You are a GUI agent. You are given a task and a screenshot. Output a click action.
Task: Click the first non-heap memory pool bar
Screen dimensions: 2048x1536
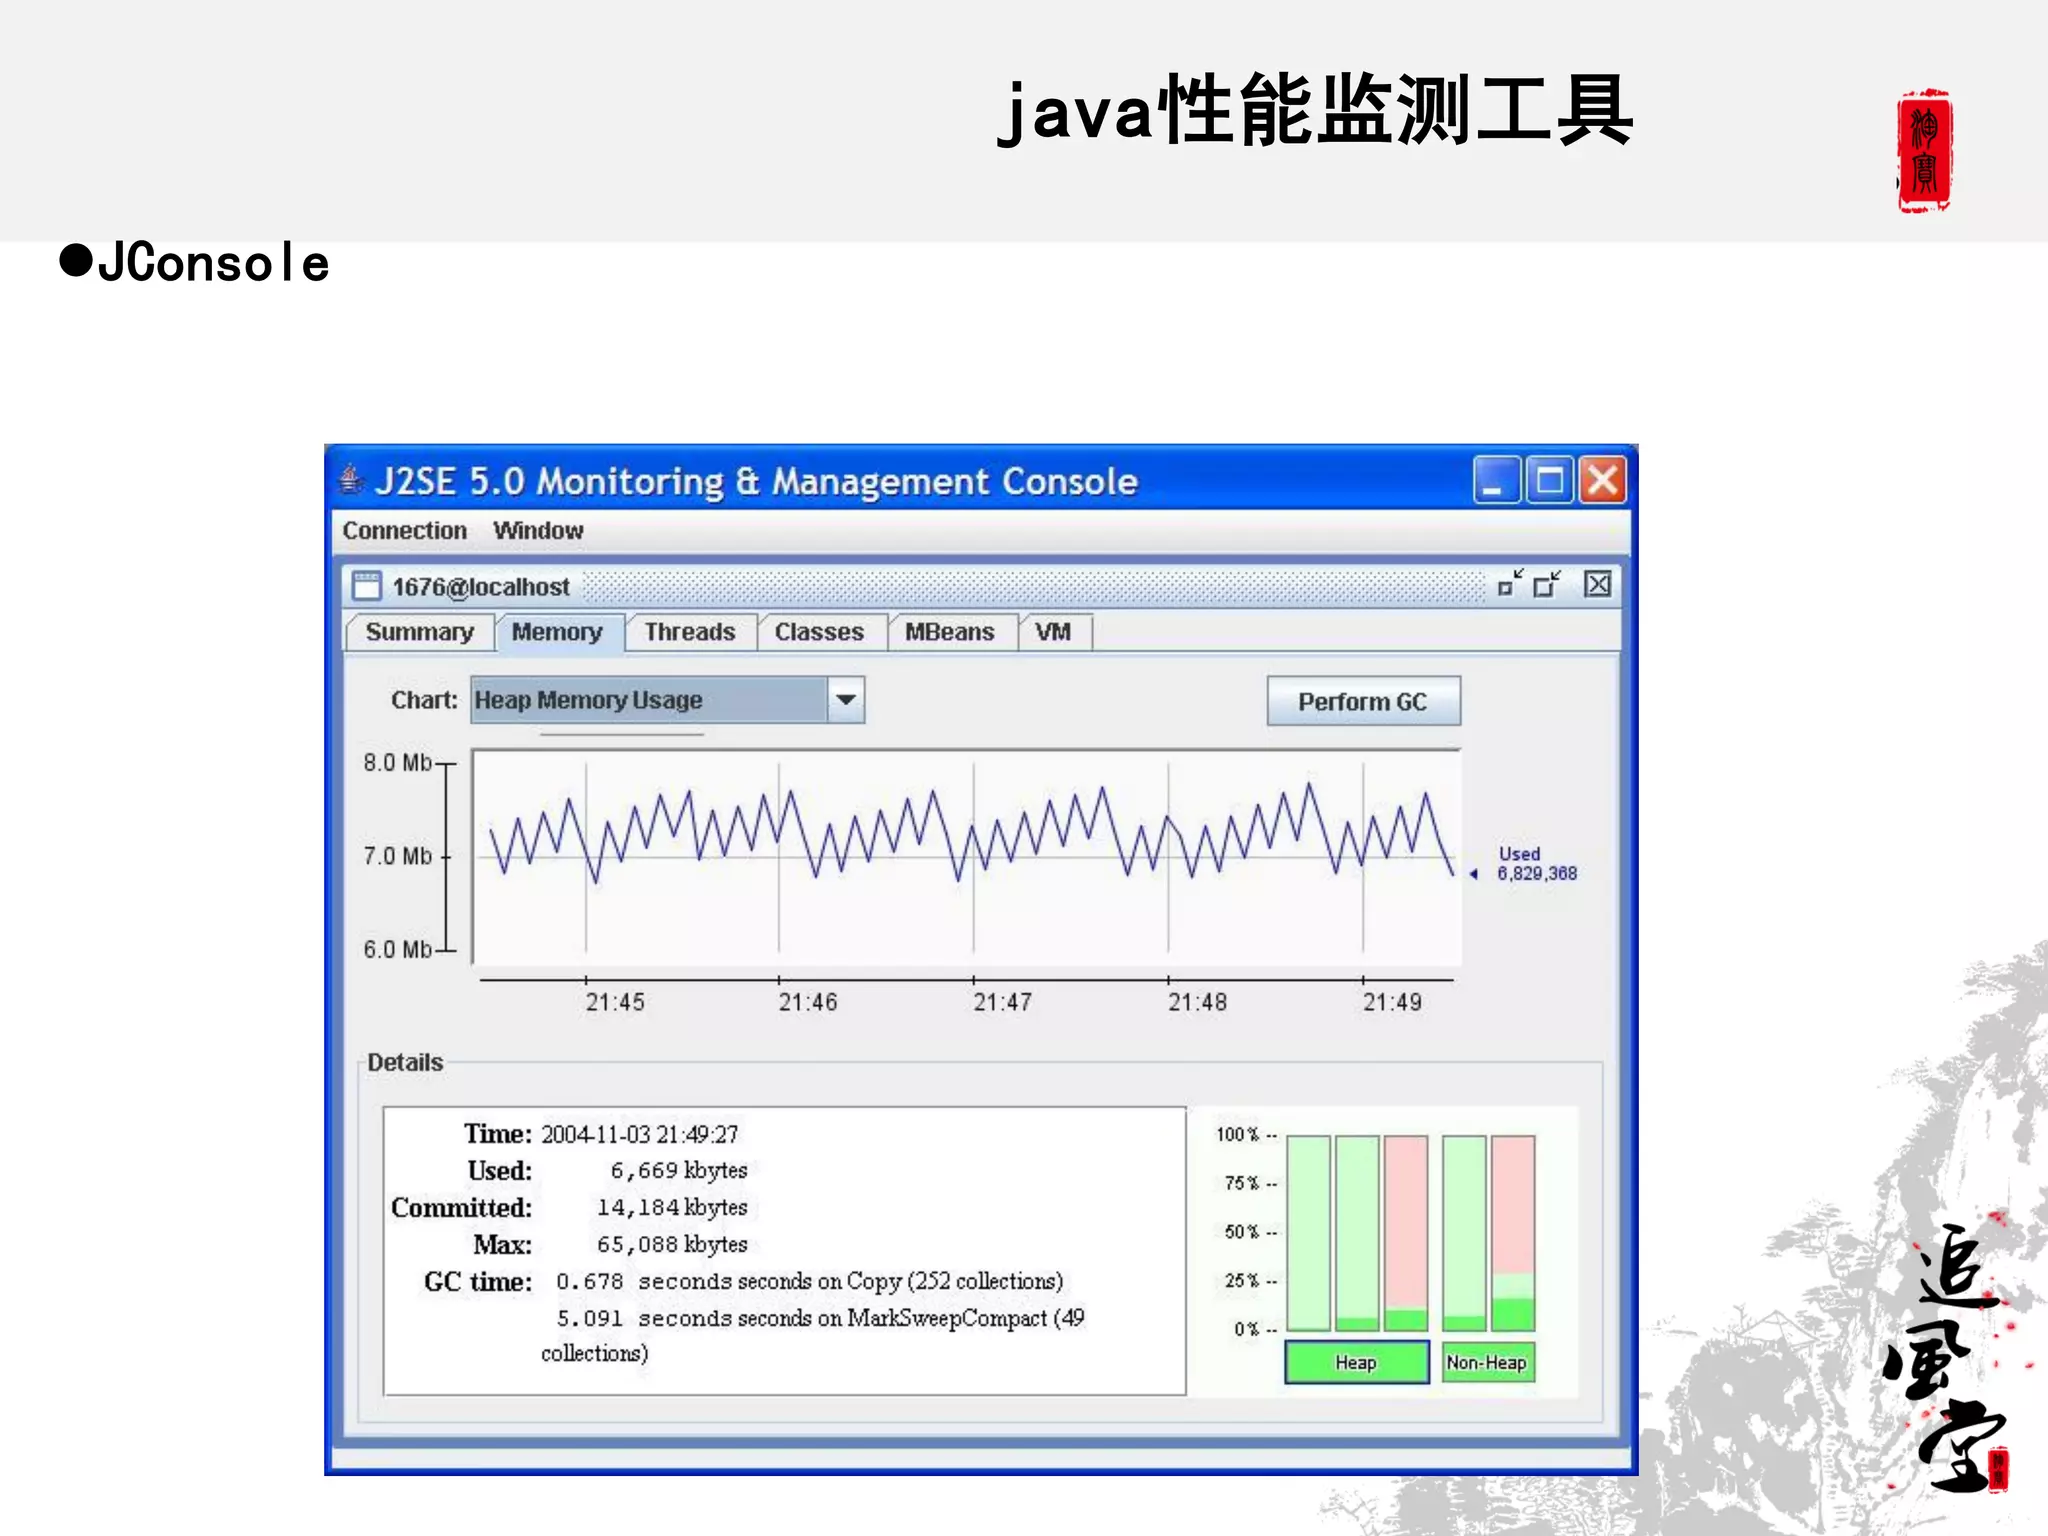(1465, 1233)
